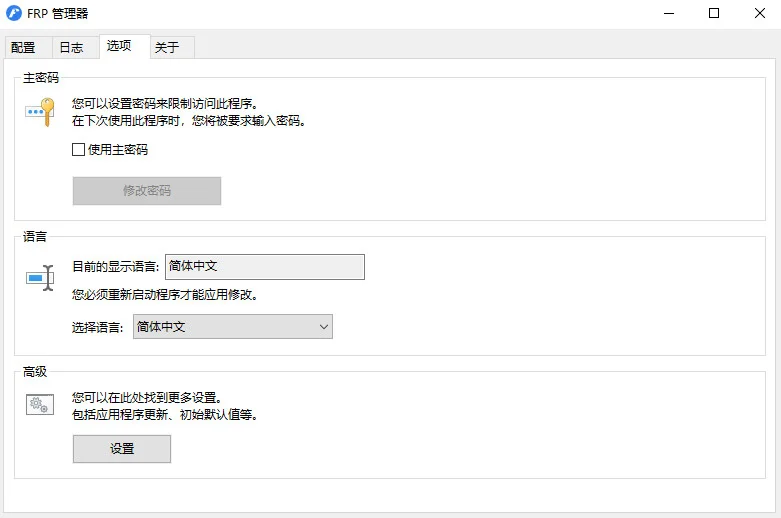
Task: Click the 修改密码 button
Action: coord(147,191)
